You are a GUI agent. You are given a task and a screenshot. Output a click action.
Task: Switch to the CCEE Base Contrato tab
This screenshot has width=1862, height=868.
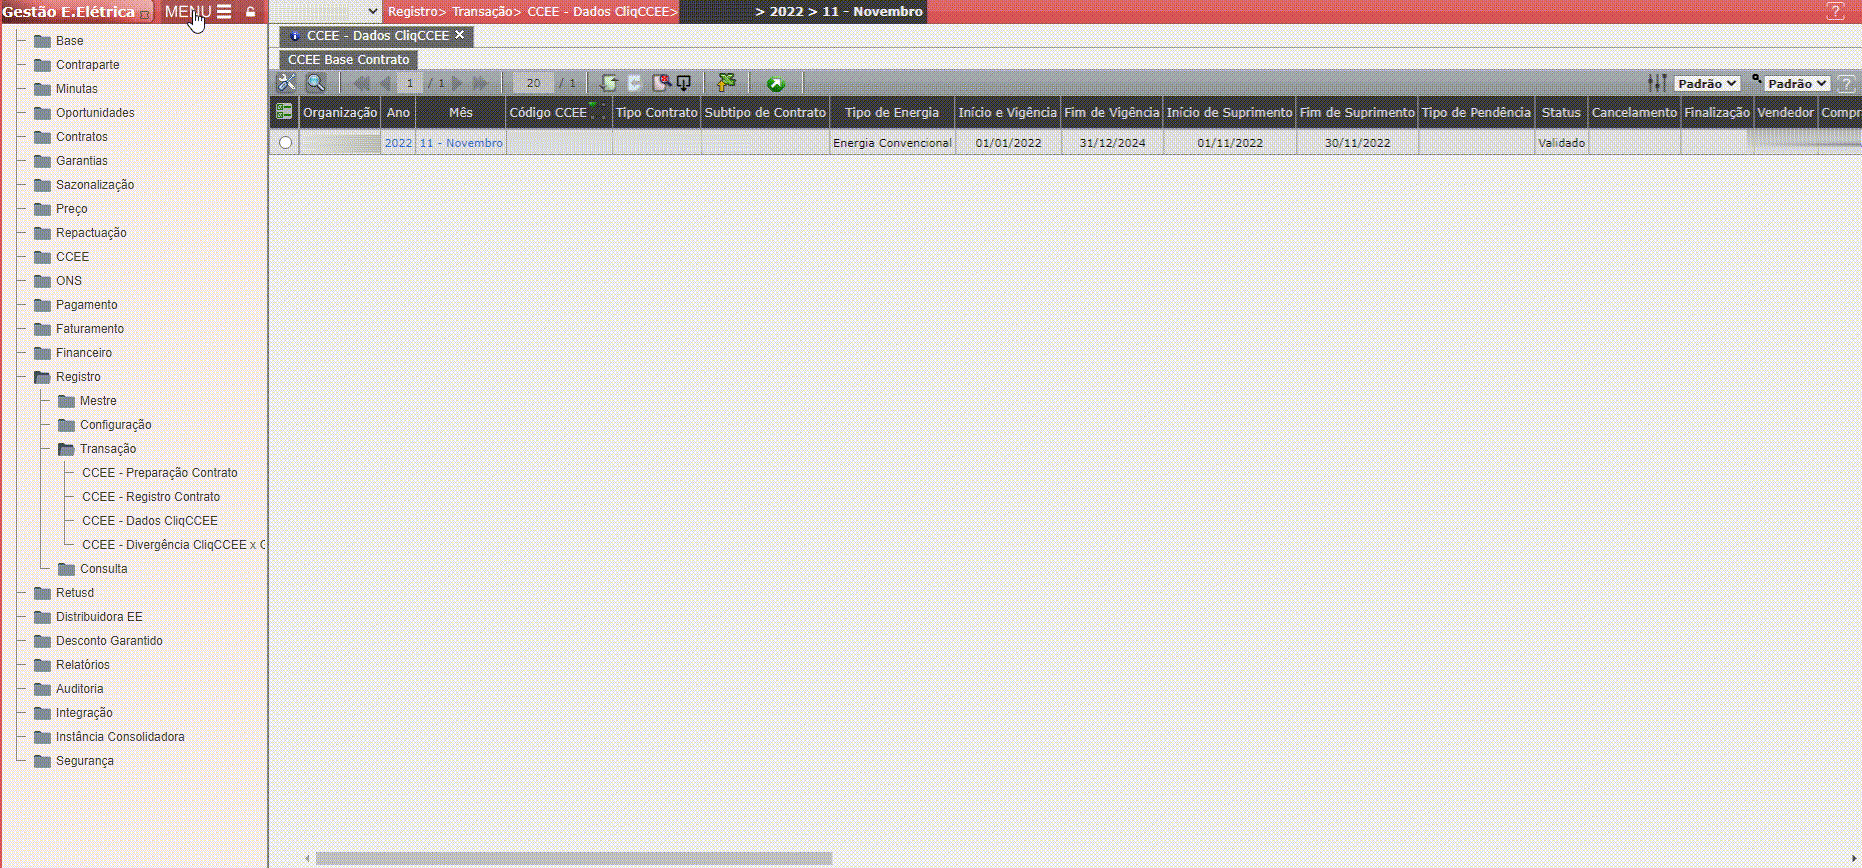tap(348, 60)
